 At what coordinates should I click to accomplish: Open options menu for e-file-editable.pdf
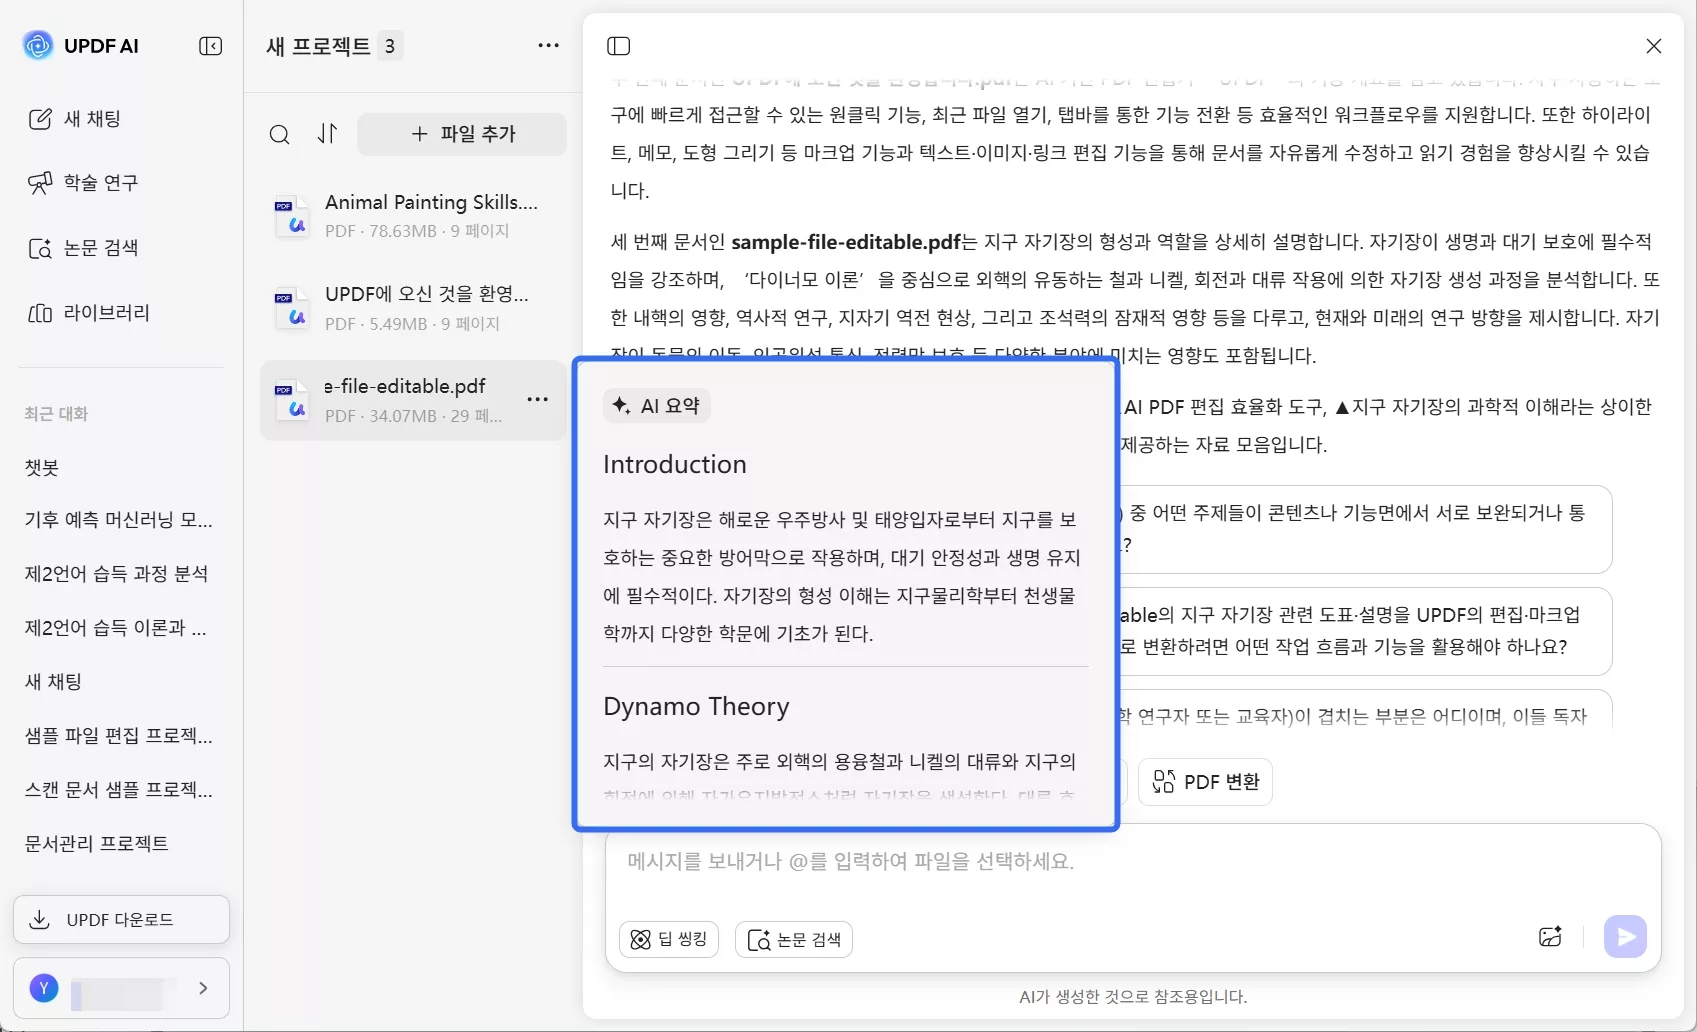tap(536, 400)
